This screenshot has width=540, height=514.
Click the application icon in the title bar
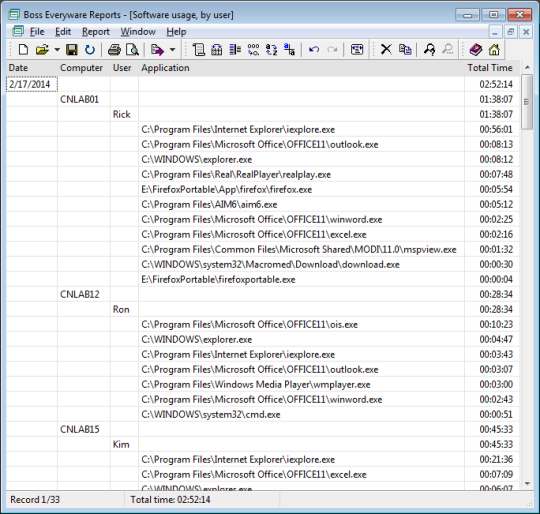click(x=14, y=15)
